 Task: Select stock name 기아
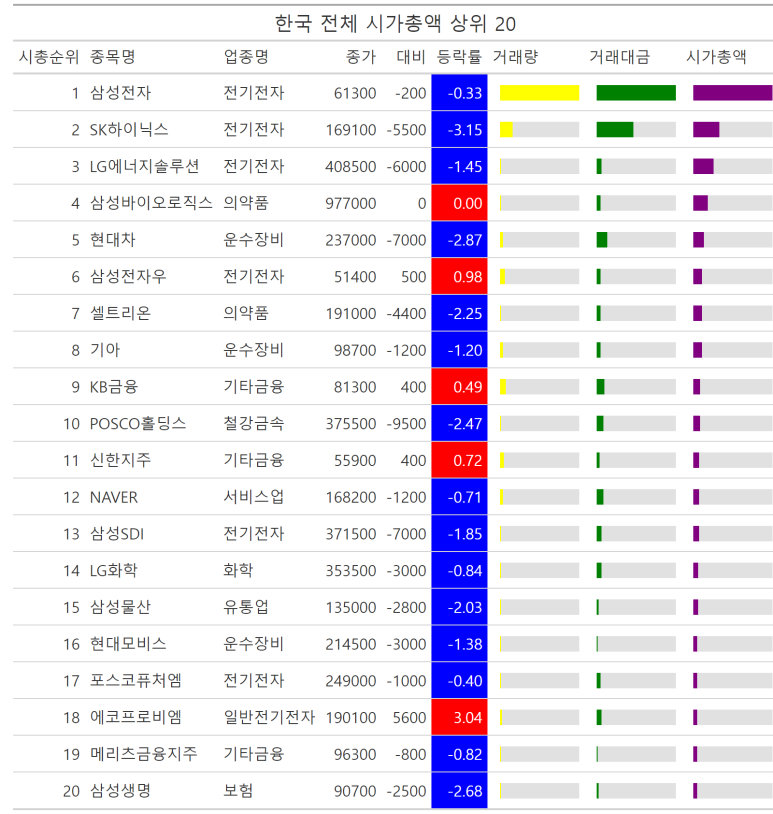(105, 350)
